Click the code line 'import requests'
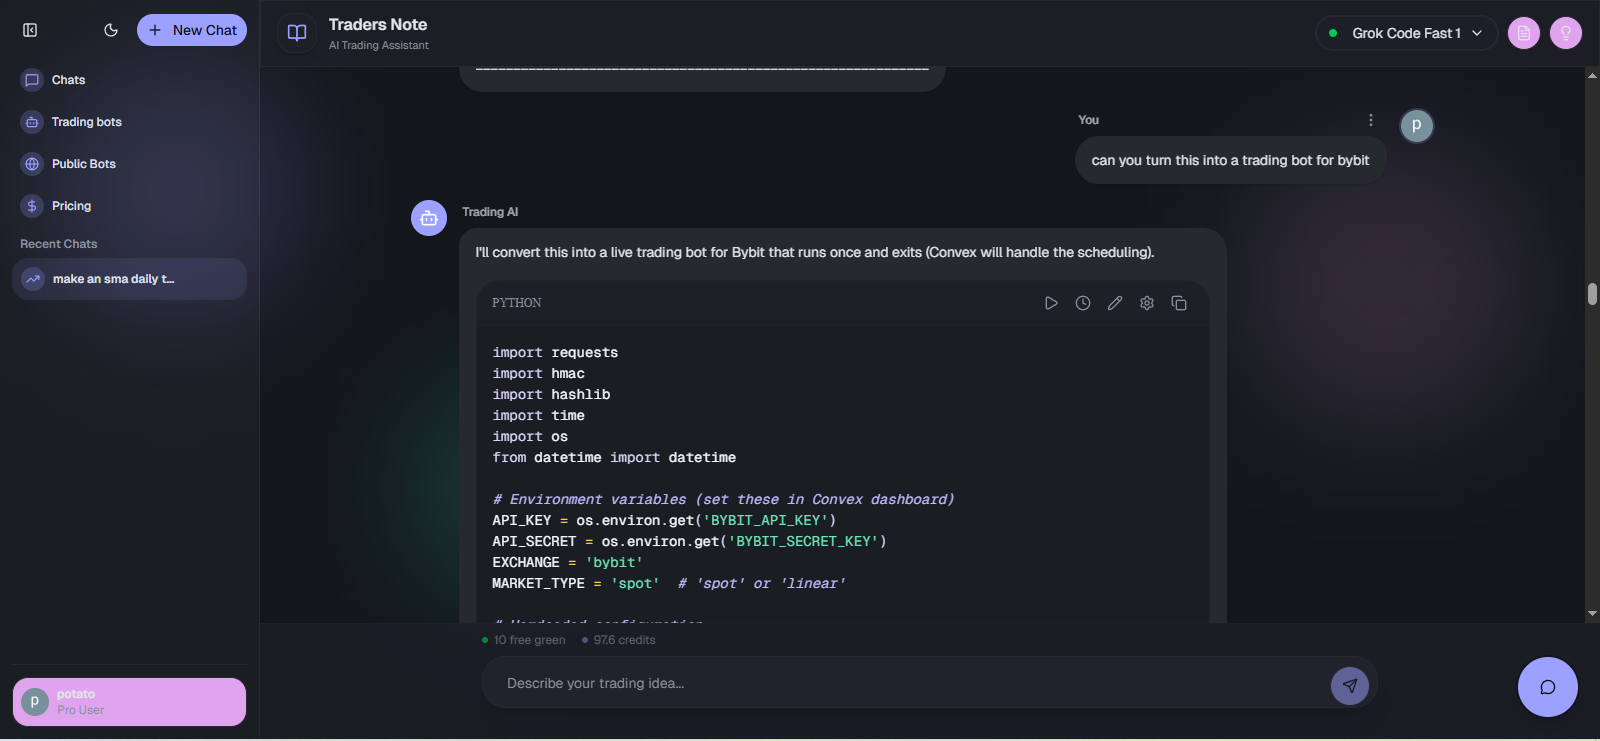 pos(555,353)
